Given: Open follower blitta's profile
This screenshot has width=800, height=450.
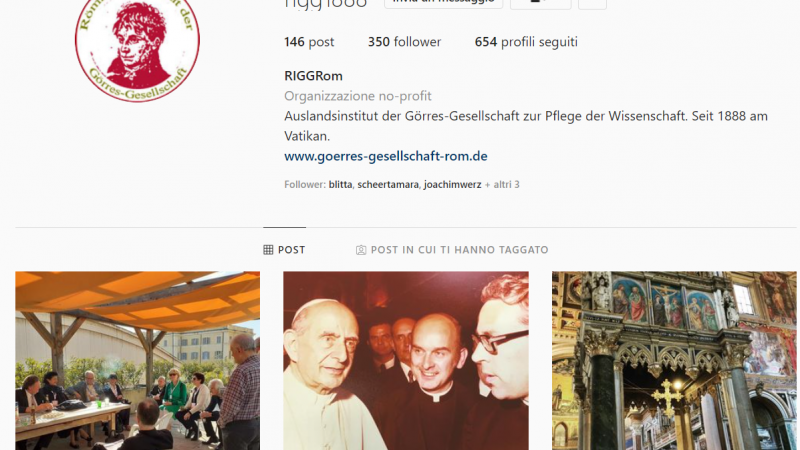Looking at the screenshot, I should click(x=340, y=185).
